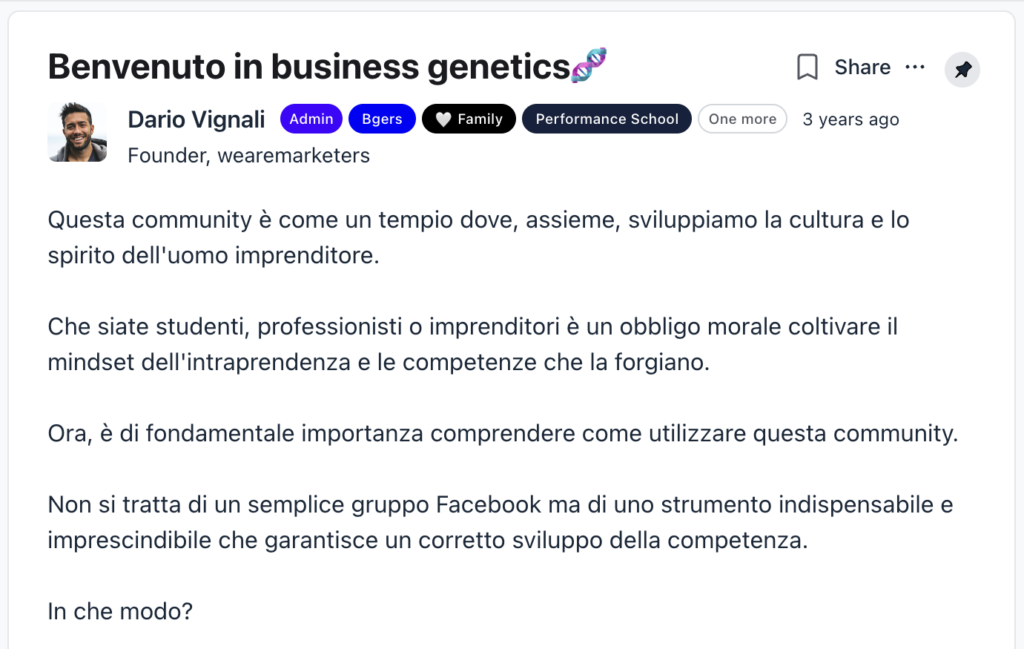
Task: Select the Admin badge icon
Action: point(310,118)
